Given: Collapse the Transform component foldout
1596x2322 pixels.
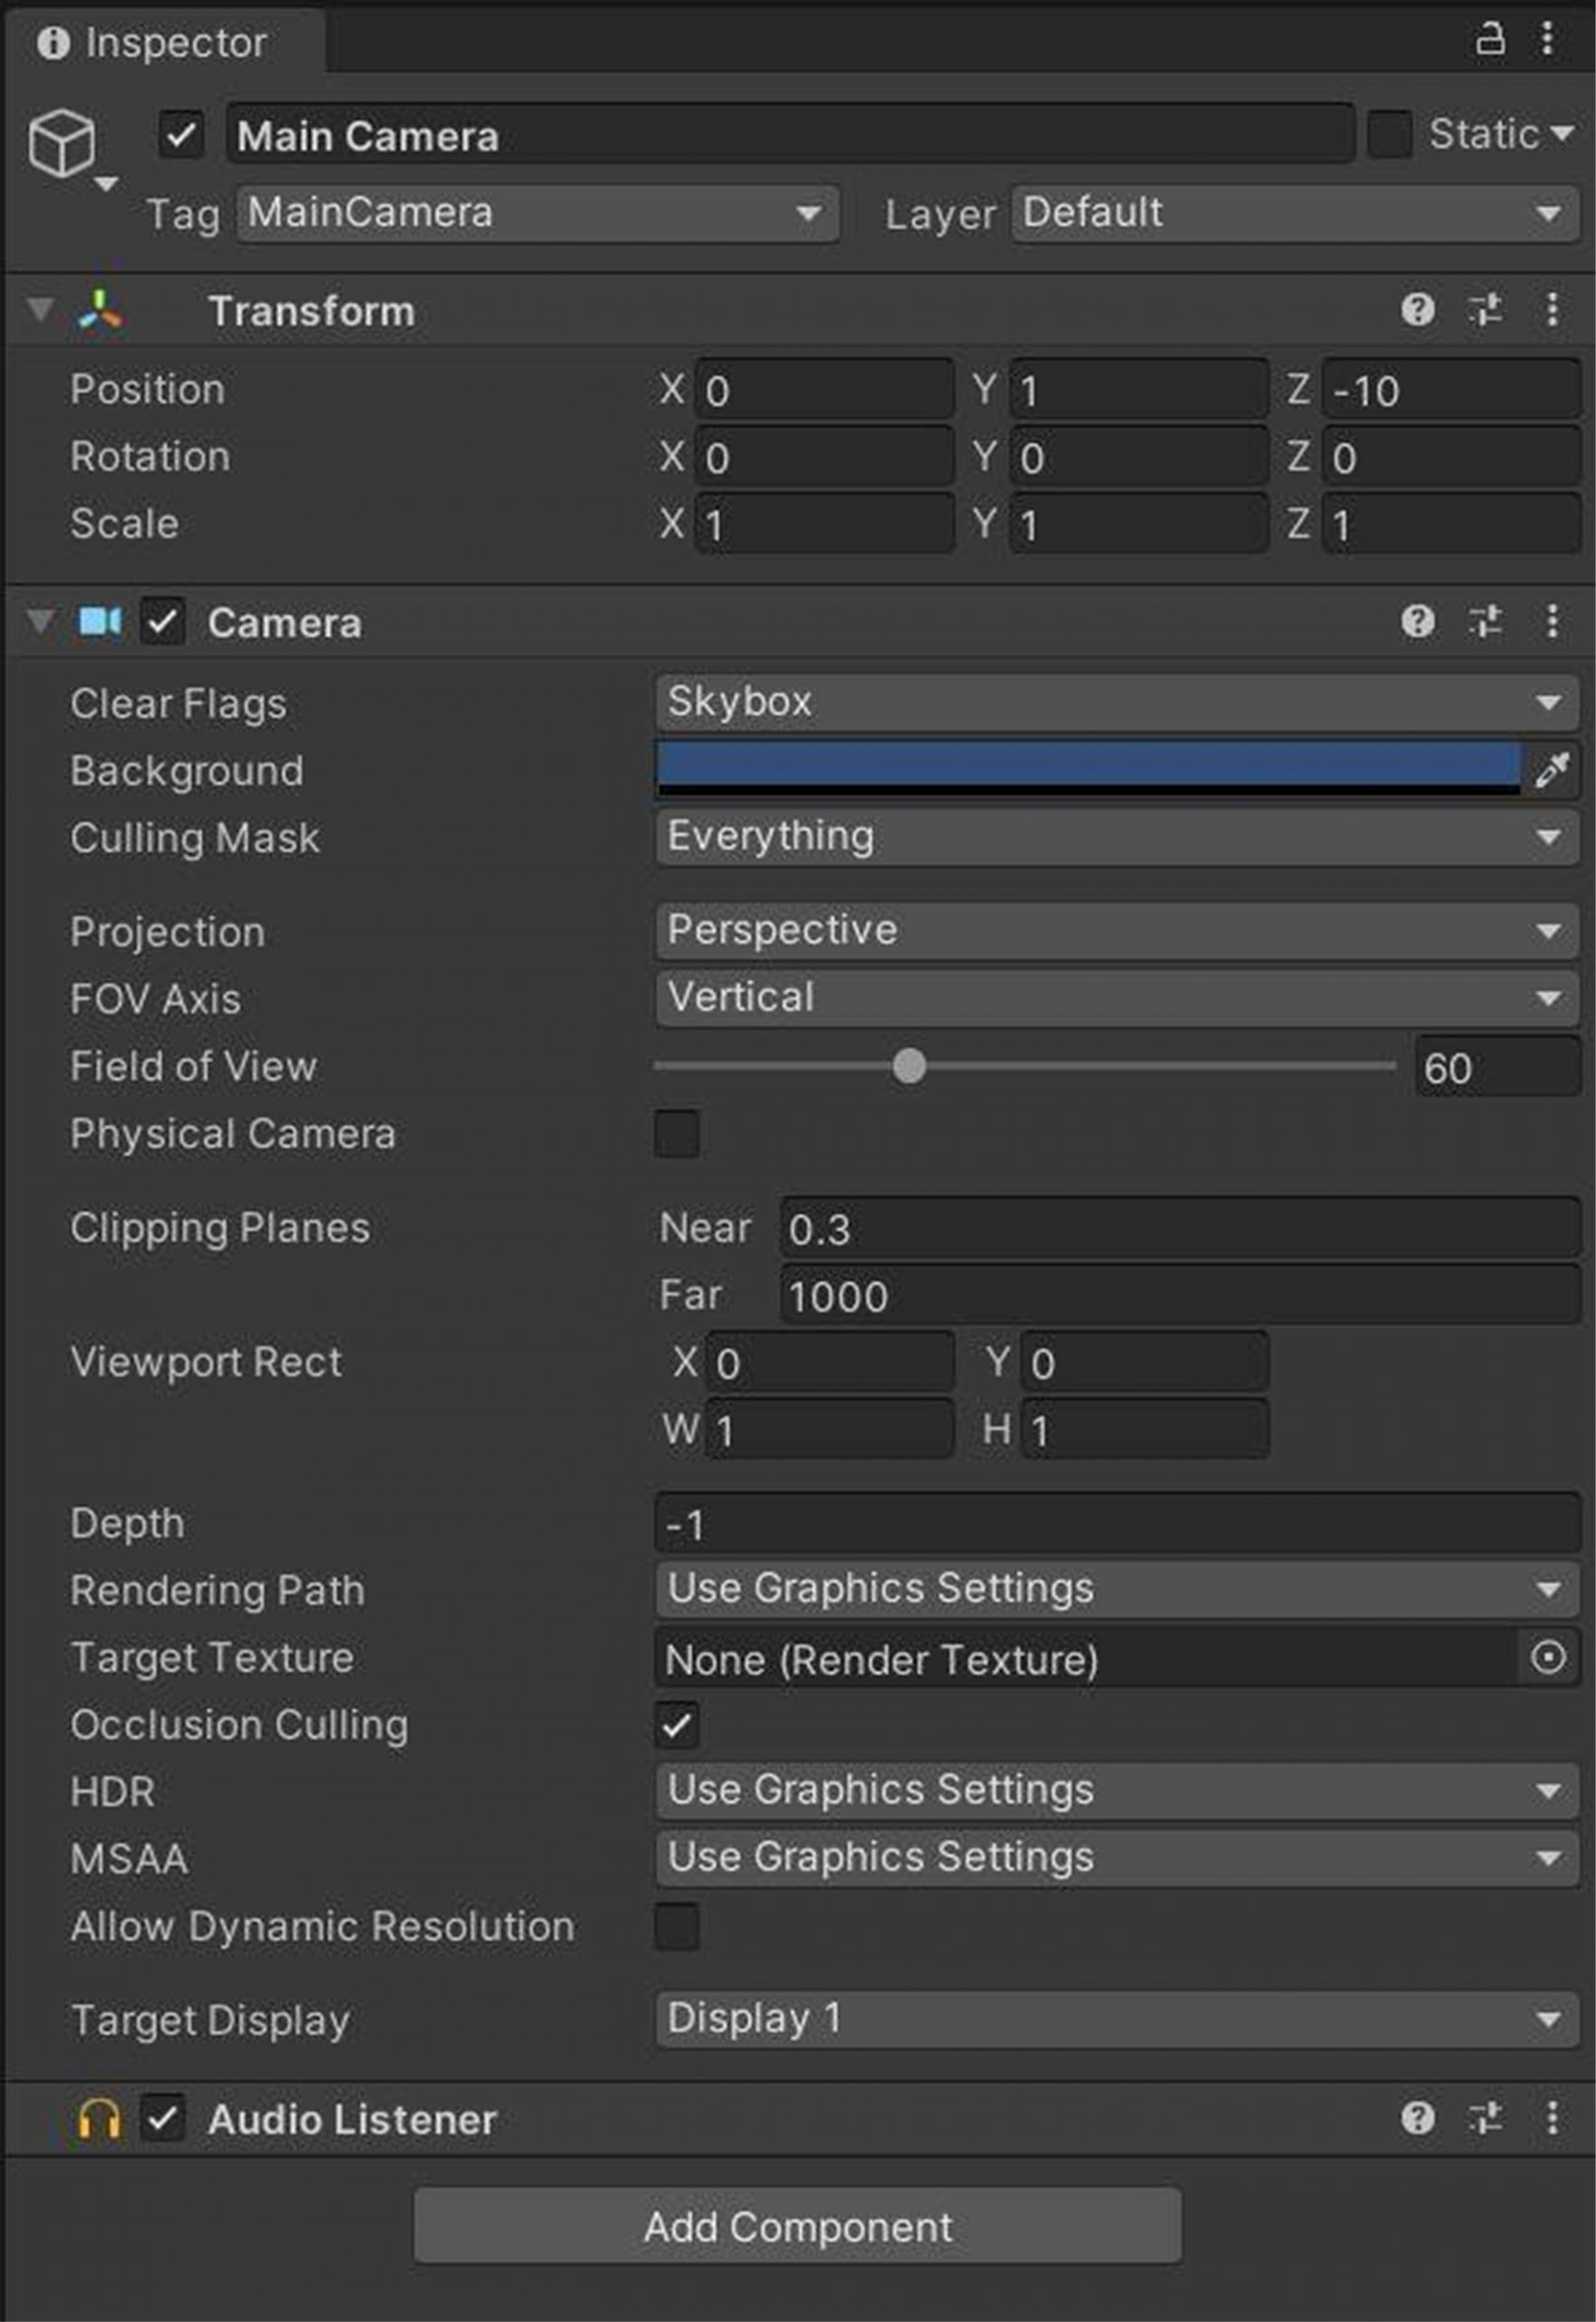Looking at the screenshot, I should [40, 310].
